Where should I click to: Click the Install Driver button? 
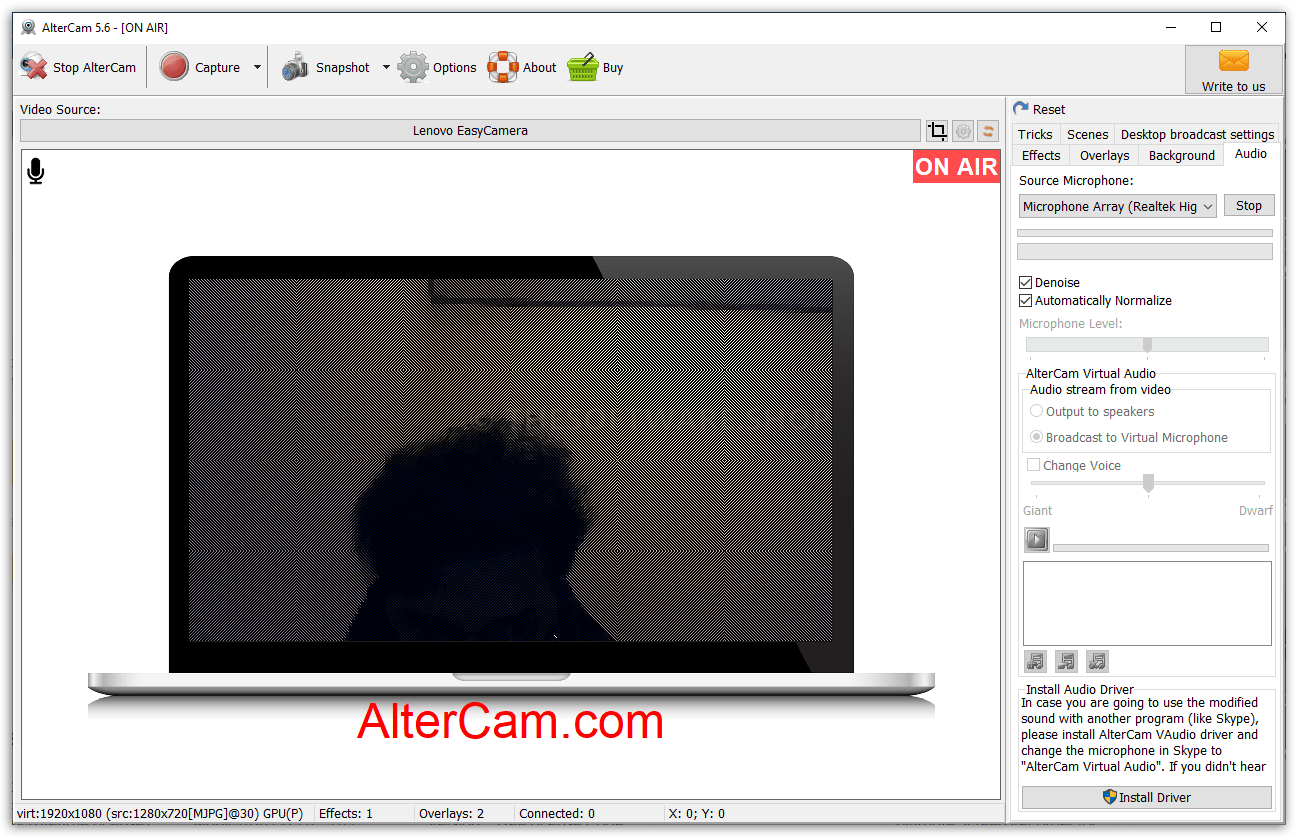pyautogui.click(x=1146, y=797)
